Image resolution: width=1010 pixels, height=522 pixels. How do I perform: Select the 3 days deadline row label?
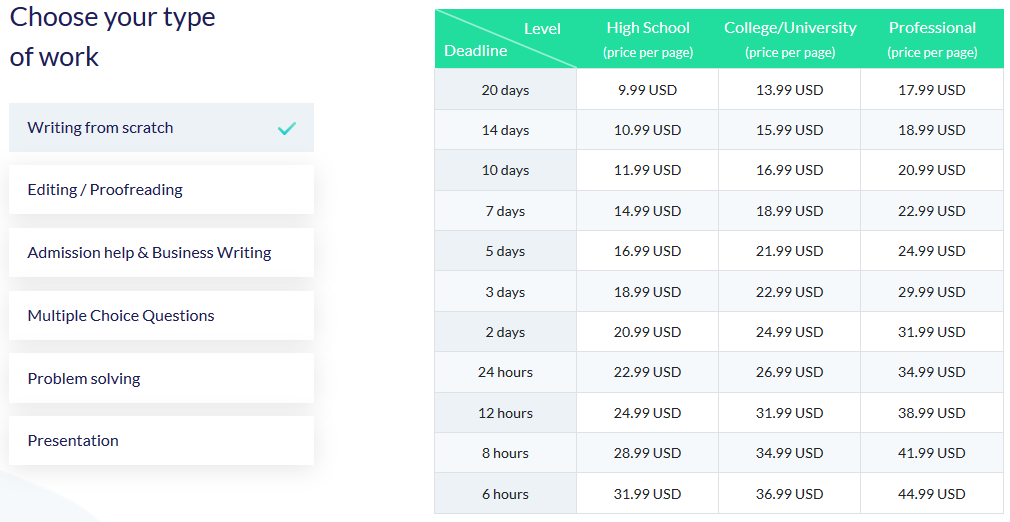506,292
